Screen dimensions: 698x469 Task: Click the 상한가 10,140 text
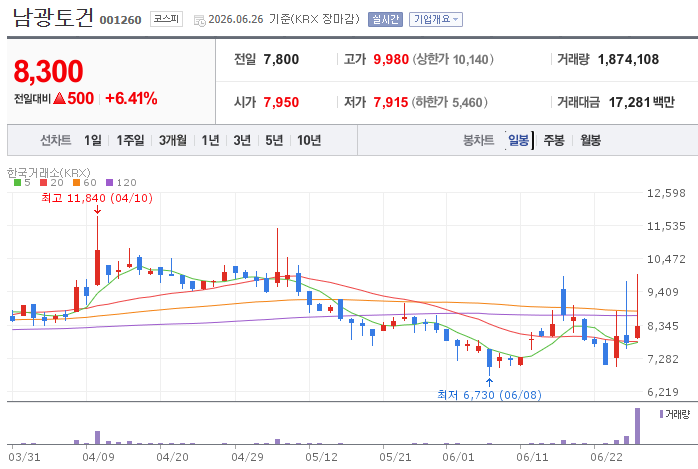pyautogui.click(x=453, y=59)
